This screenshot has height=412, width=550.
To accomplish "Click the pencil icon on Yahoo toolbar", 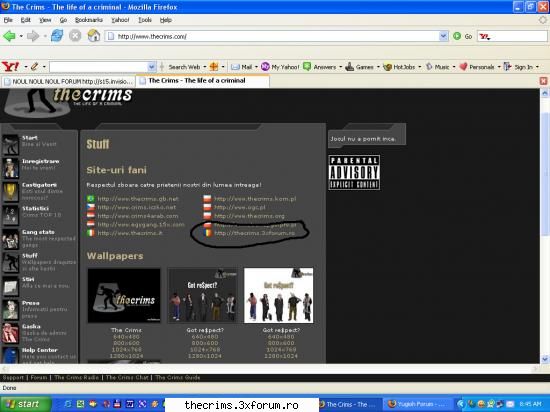I will (x=34, y=66).
